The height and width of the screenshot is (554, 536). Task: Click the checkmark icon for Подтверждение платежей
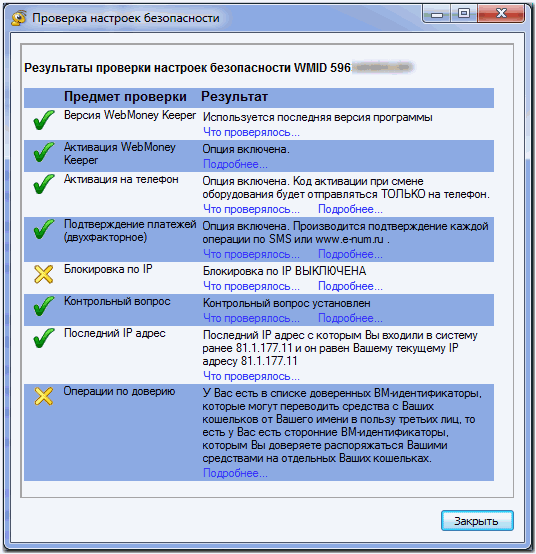[x=44, y=229]
